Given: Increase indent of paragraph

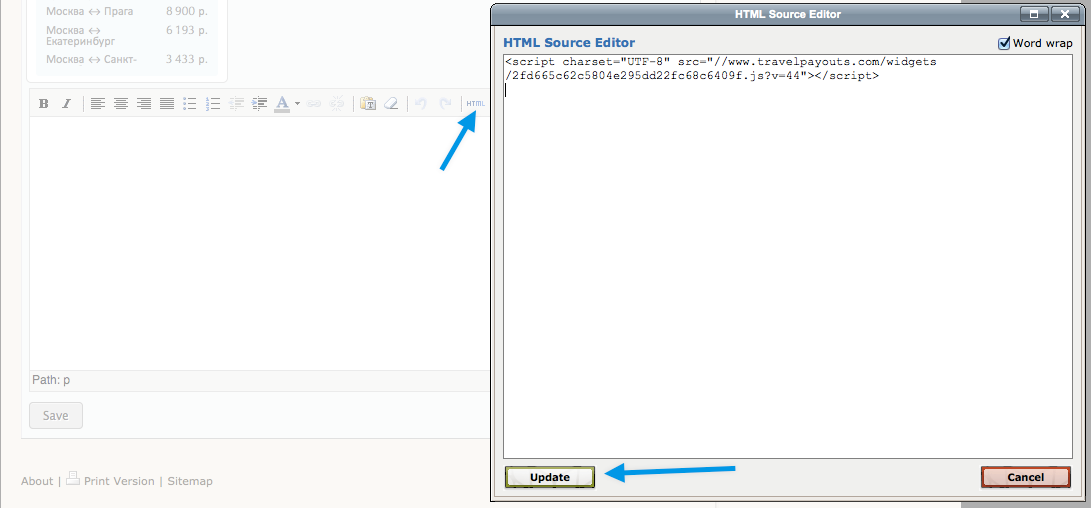Looking at the screenshot, I should click(260, 104).
